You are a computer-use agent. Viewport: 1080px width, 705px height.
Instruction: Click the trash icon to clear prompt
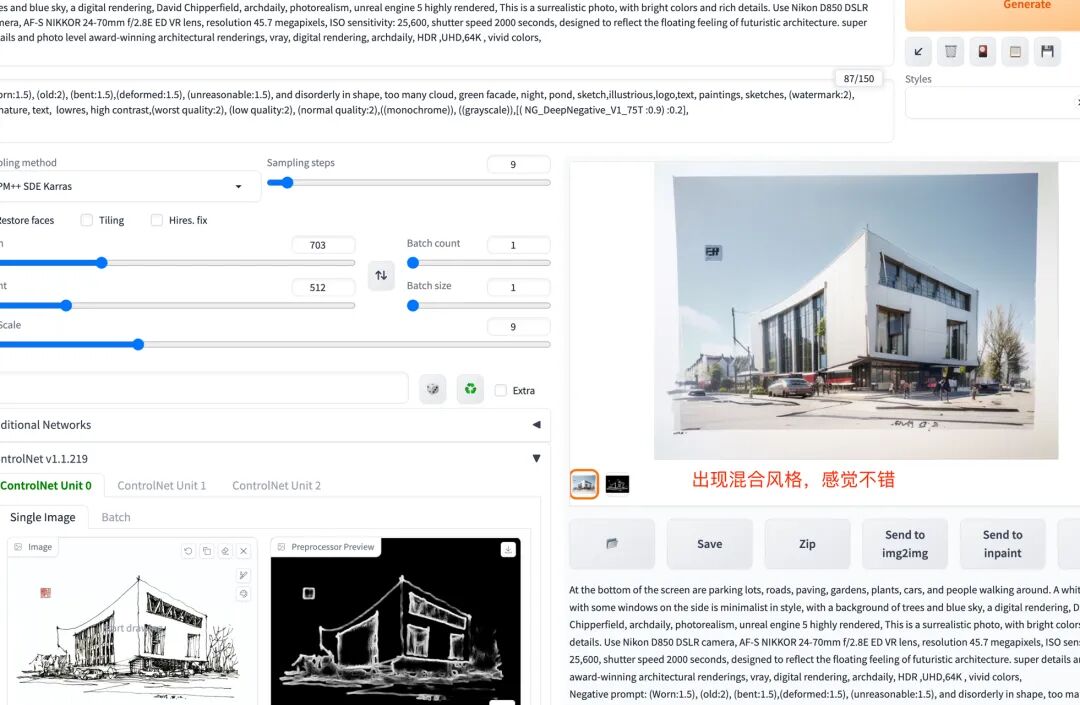(x=951, y=52)
